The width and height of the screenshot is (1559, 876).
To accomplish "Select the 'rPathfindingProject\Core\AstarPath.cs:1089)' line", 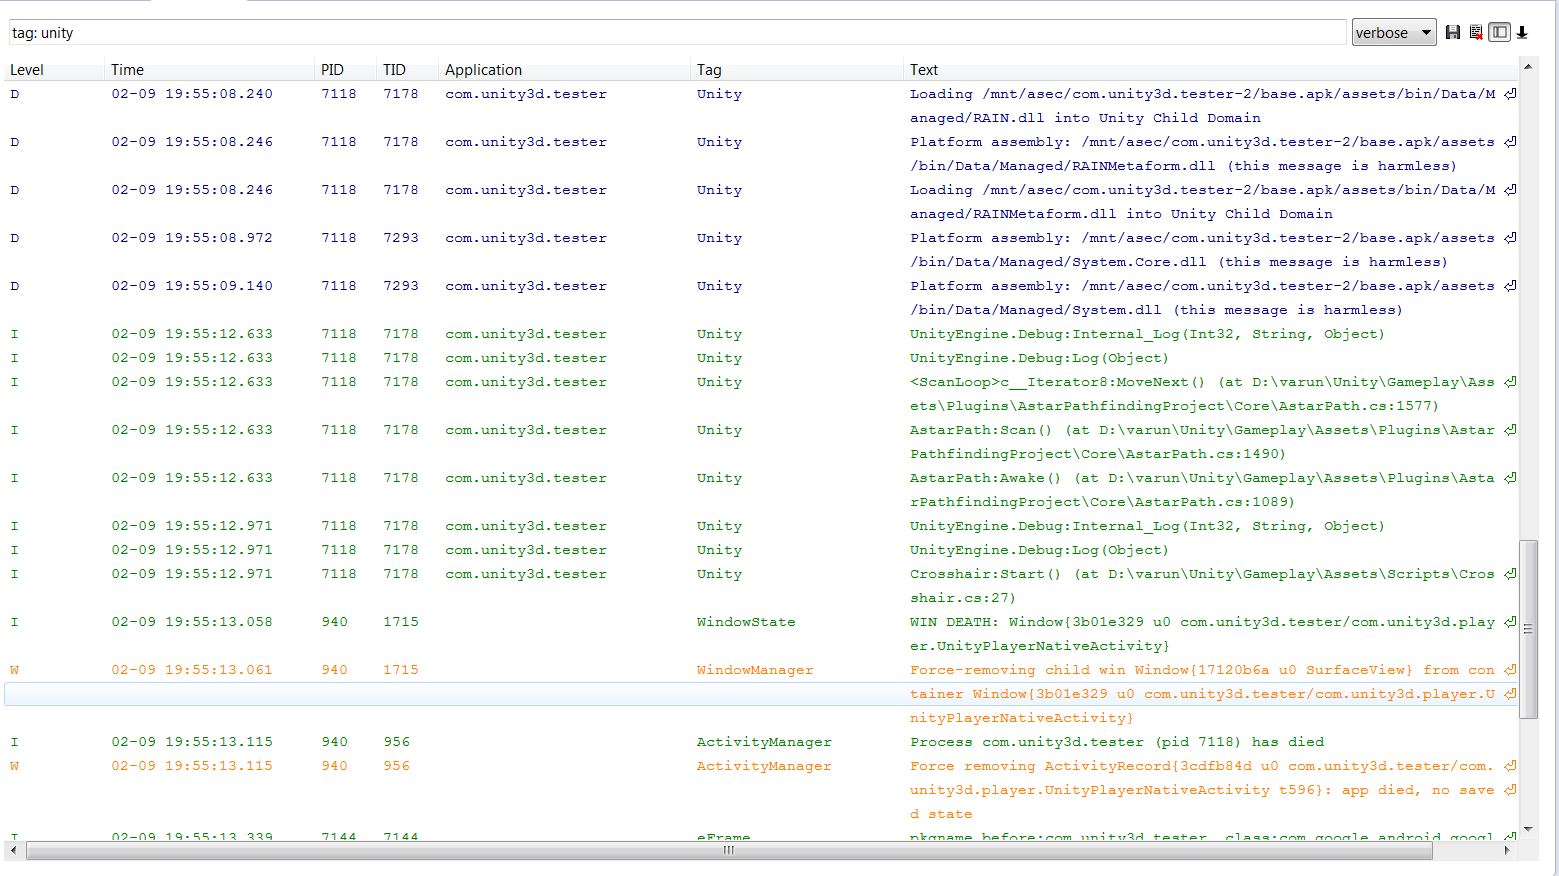I will 1102,502.
